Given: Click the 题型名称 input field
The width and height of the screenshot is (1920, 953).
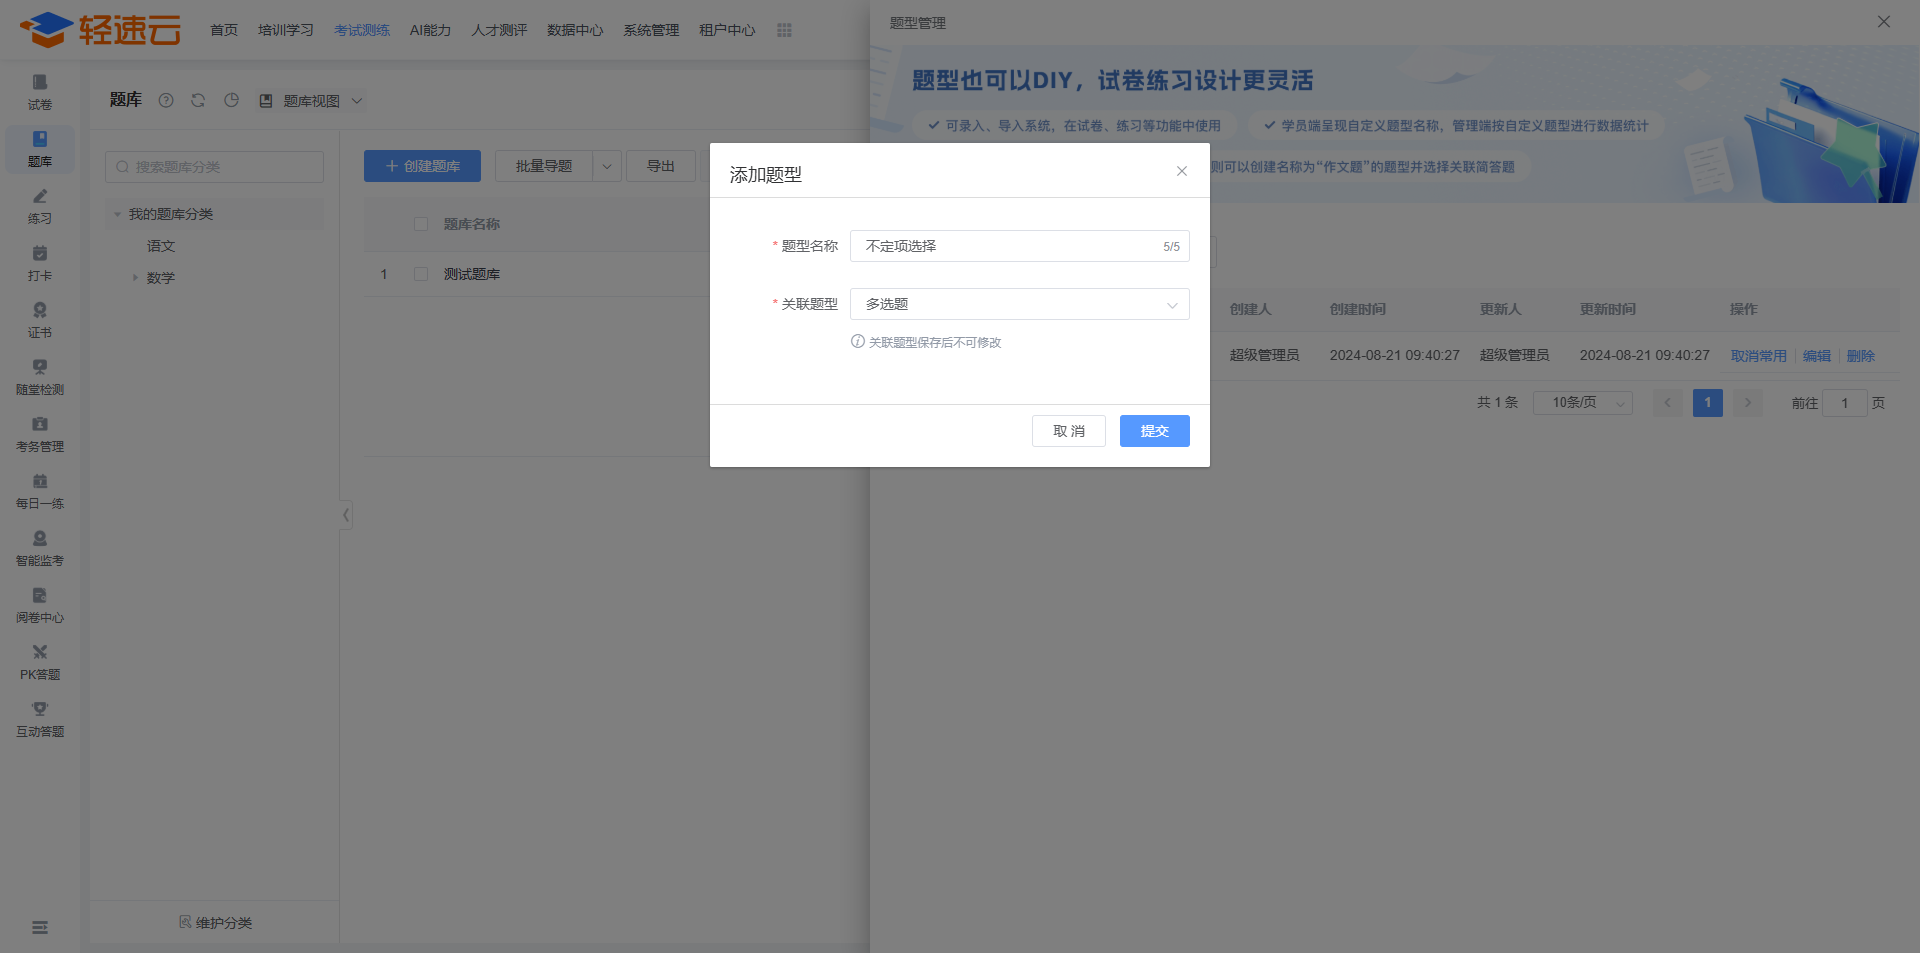Looking at the screenshot, I should tap(1005, 246).
